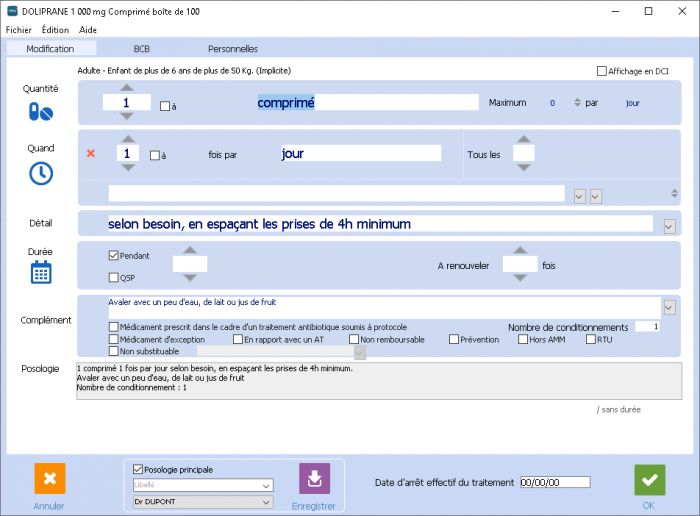
Task: Enable frequency range 'à' checkbox
Action: click(x=155, y=155)
